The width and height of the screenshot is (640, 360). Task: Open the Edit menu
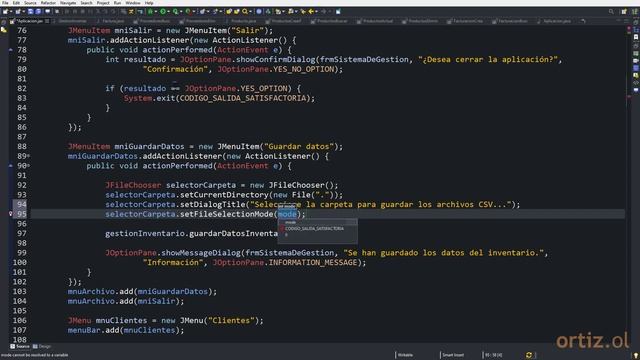[16, 3]
